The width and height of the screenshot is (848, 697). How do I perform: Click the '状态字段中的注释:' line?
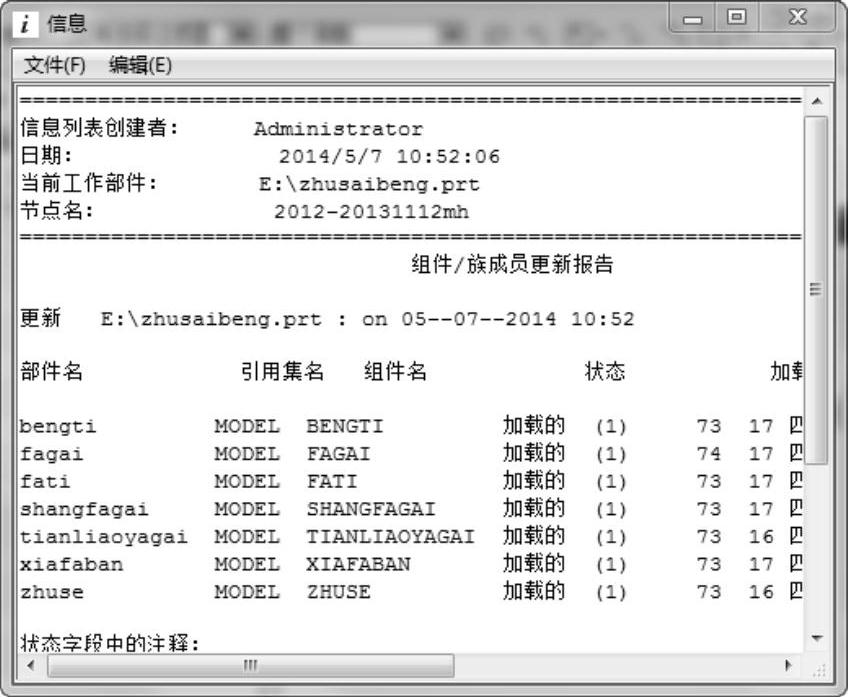pyautogui.click(x=110, y=643)
